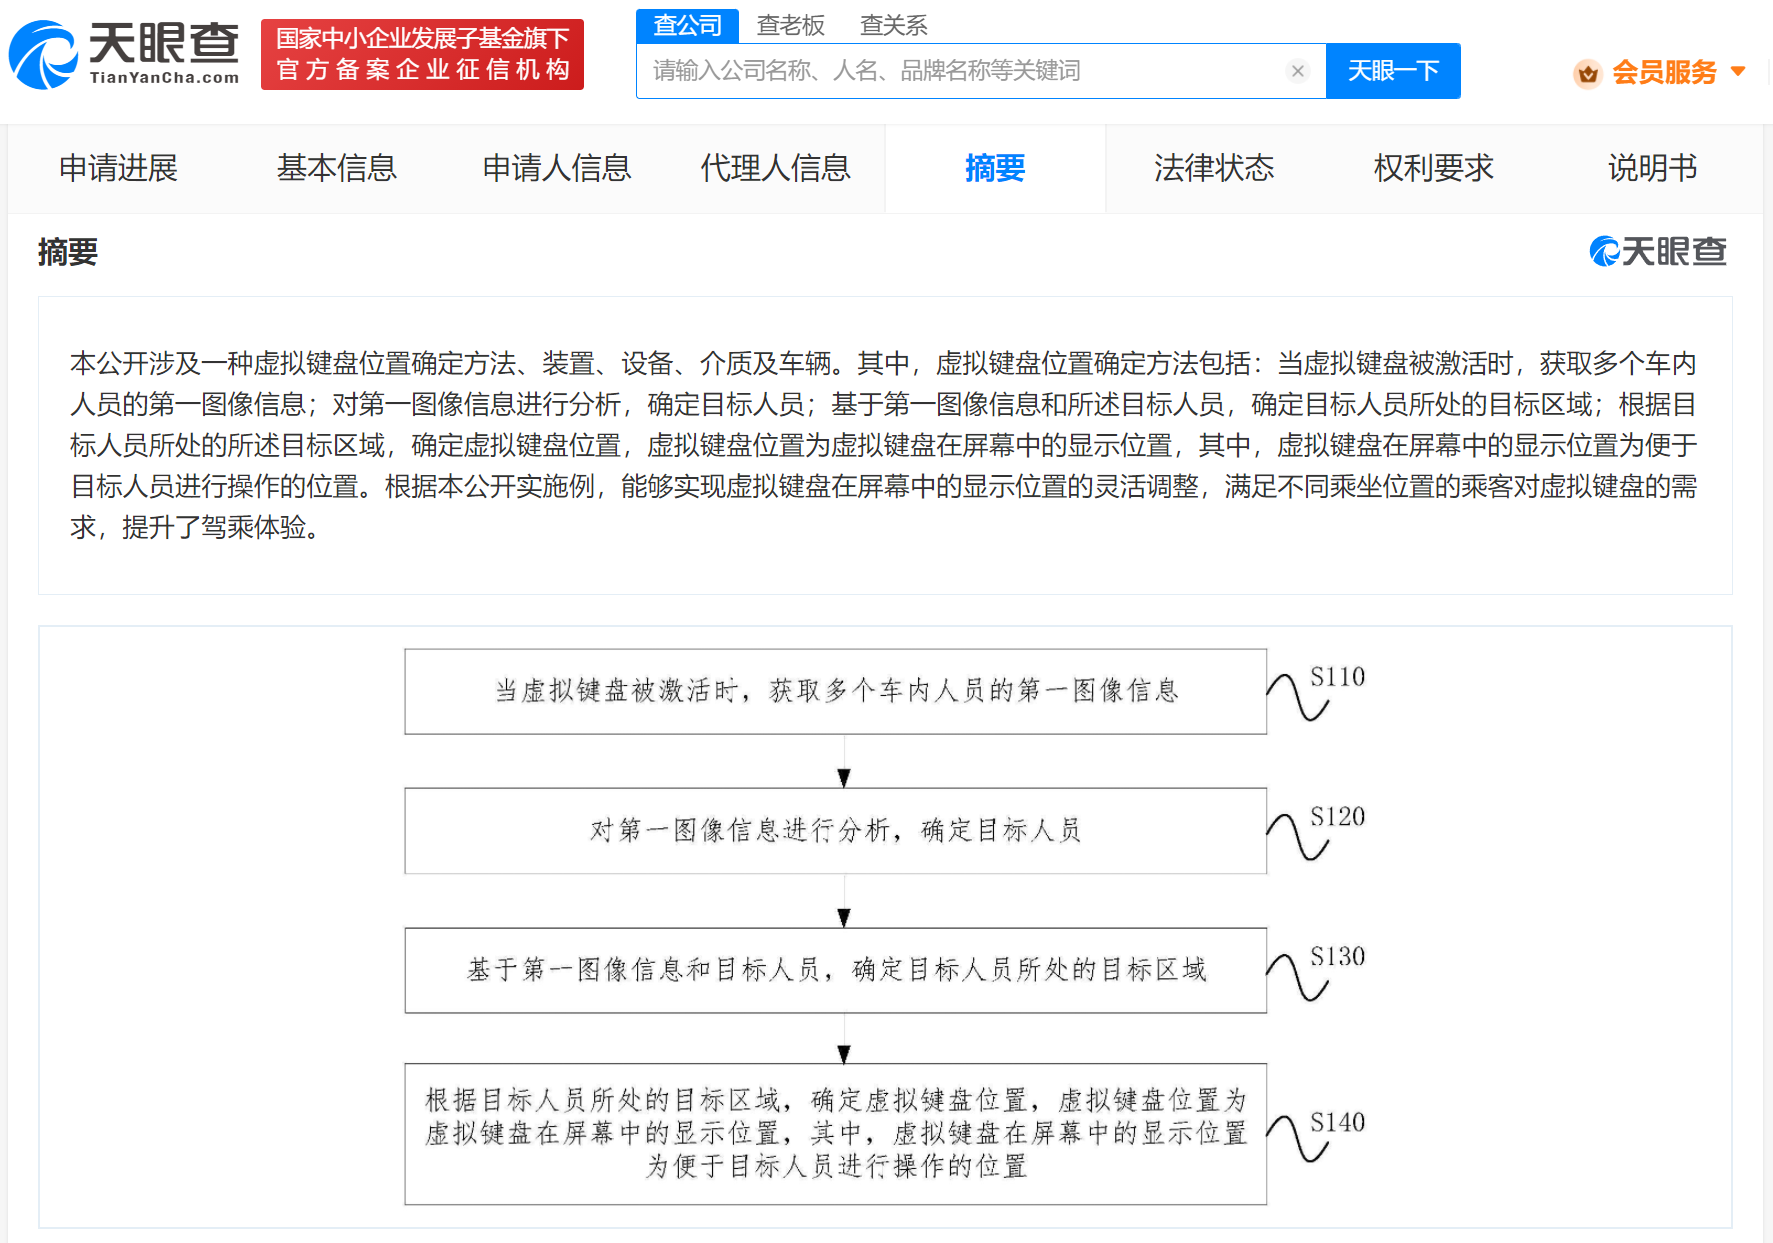The height and width of the screenshot is (1243, 1773).
Task: Switch to the 法律状态 tab
Action: click(x=1214, y=168)
